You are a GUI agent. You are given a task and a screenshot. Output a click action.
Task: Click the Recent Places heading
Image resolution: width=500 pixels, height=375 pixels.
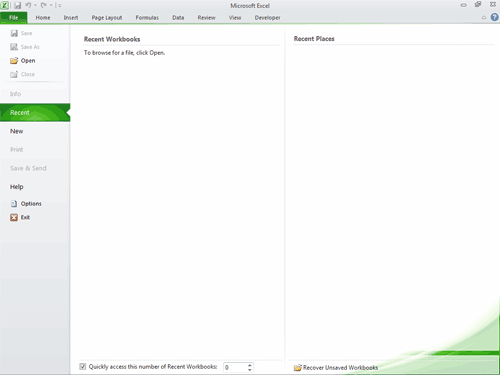click(x=314, y=39)
